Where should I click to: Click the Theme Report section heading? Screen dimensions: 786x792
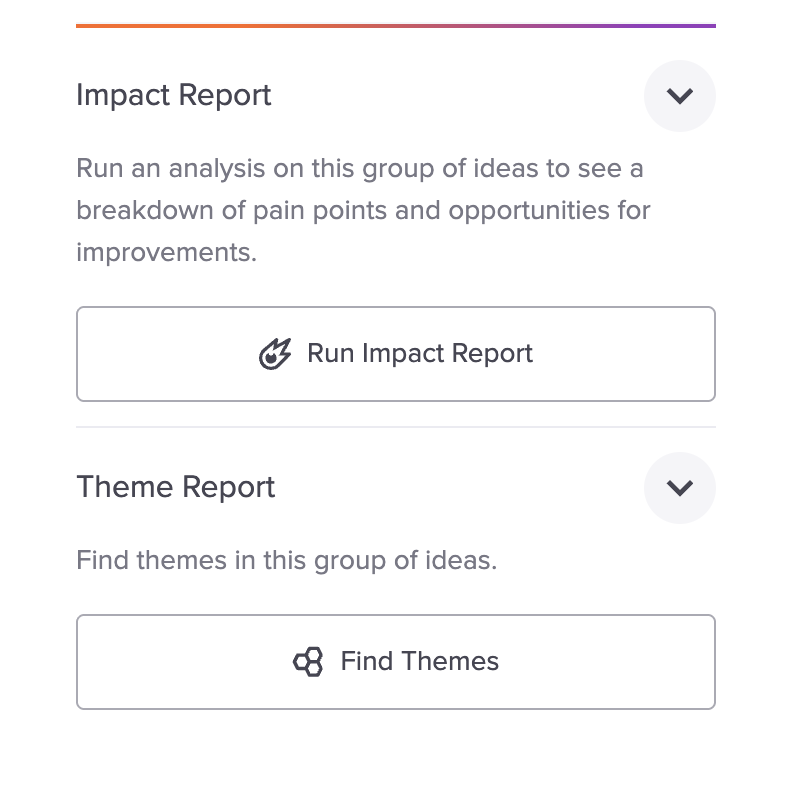(176, 488)
